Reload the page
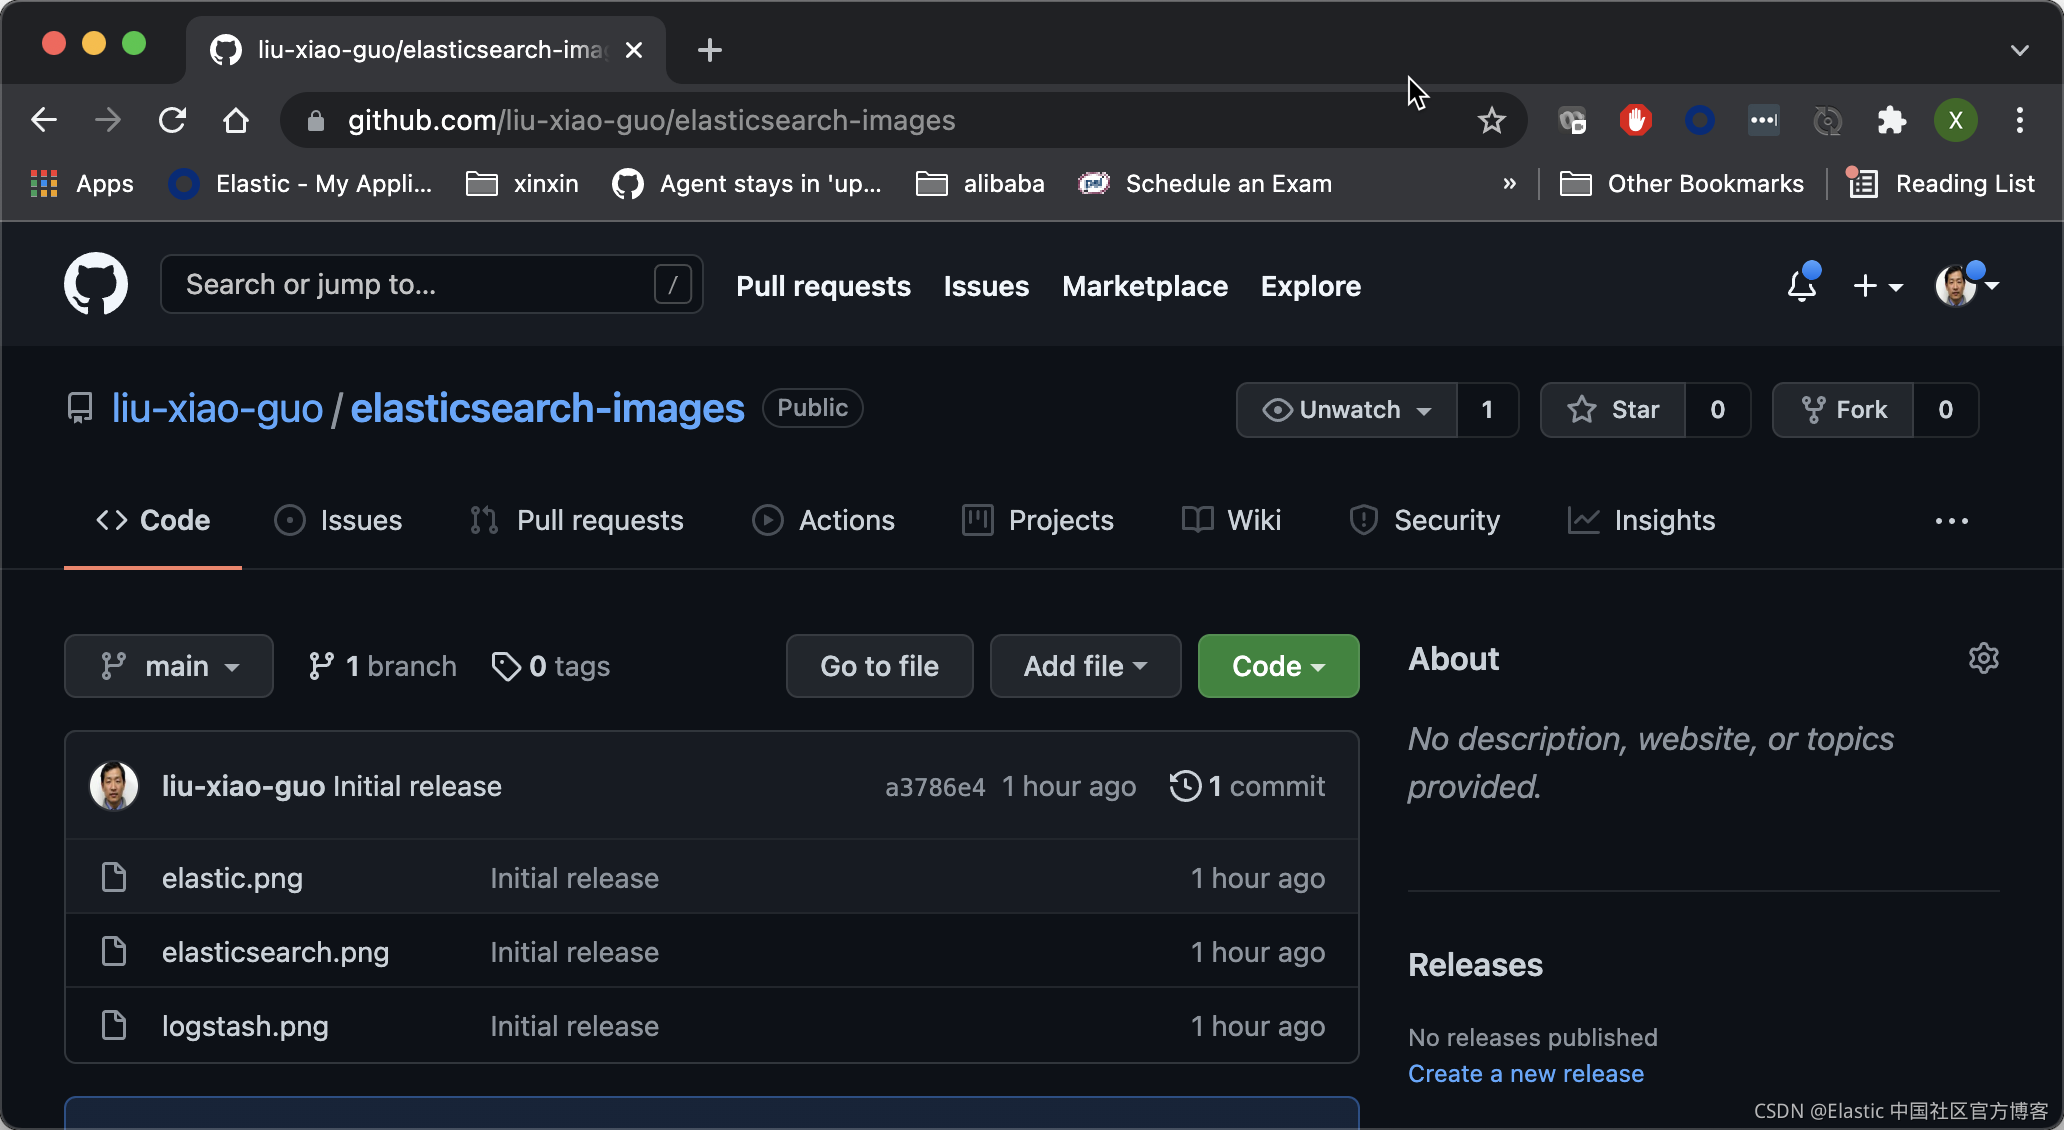 (x=172, y=120)
